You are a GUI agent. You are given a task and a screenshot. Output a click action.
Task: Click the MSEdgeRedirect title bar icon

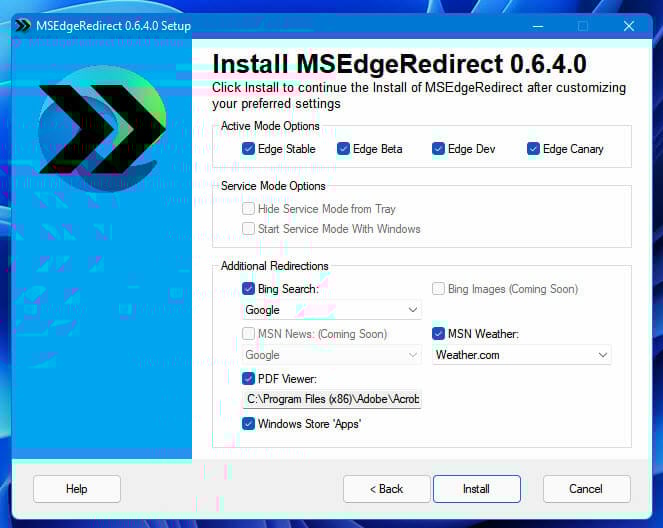pos(22,26)
